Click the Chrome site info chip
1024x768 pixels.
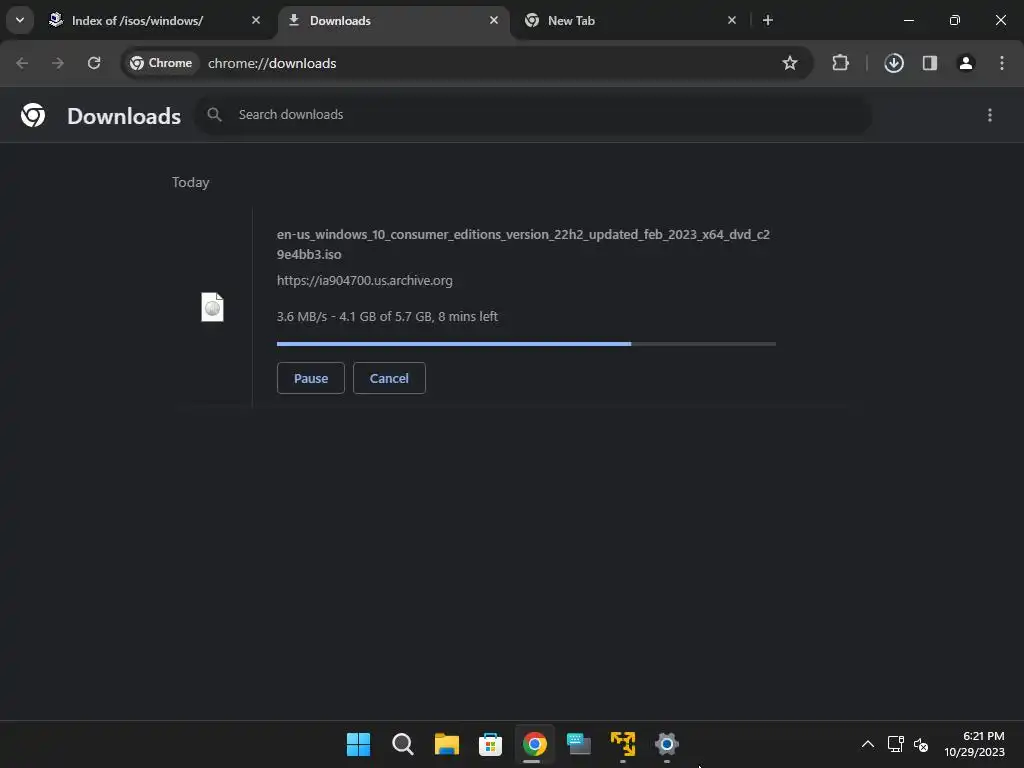[161, 63]
